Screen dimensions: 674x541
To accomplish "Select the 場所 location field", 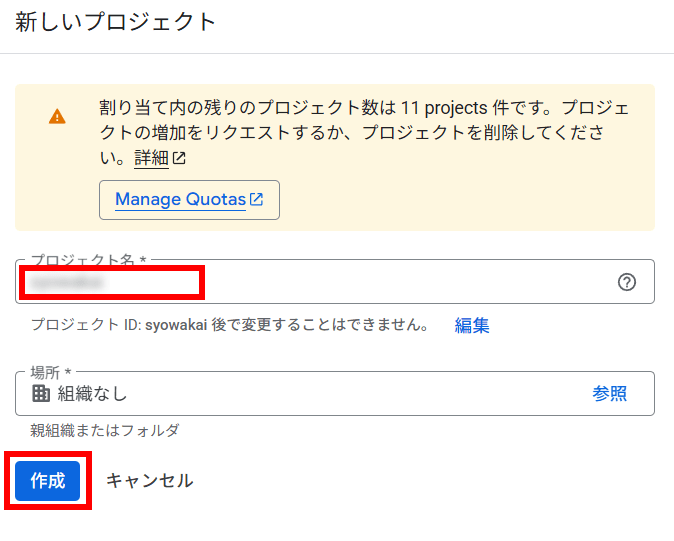I will pos(335,393).
